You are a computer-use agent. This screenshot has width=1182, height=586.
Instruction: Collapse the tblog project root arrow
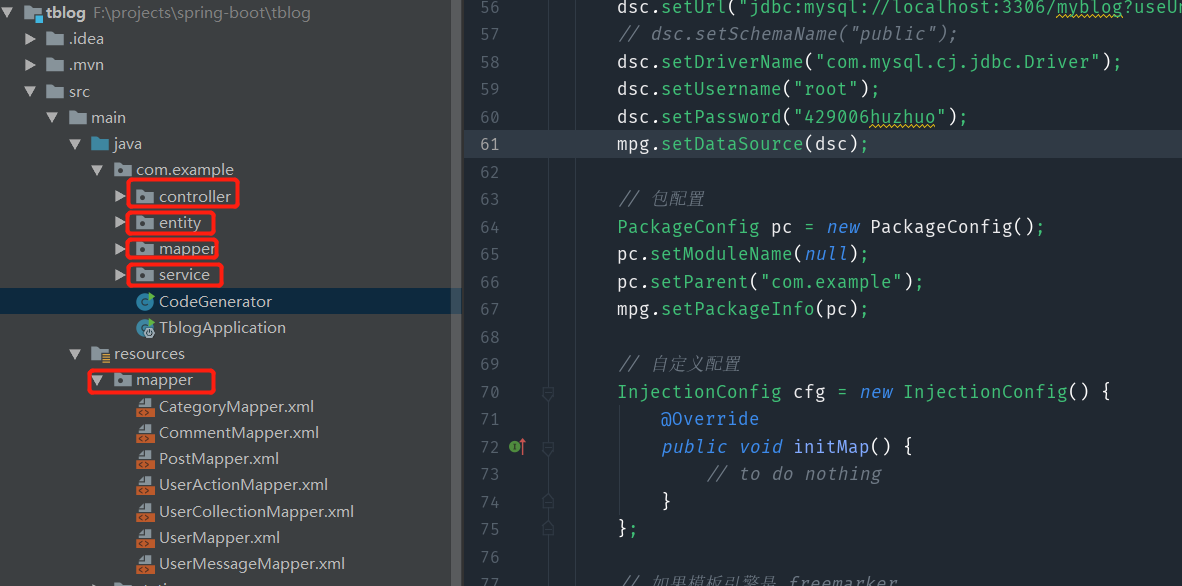coord(8,13)
